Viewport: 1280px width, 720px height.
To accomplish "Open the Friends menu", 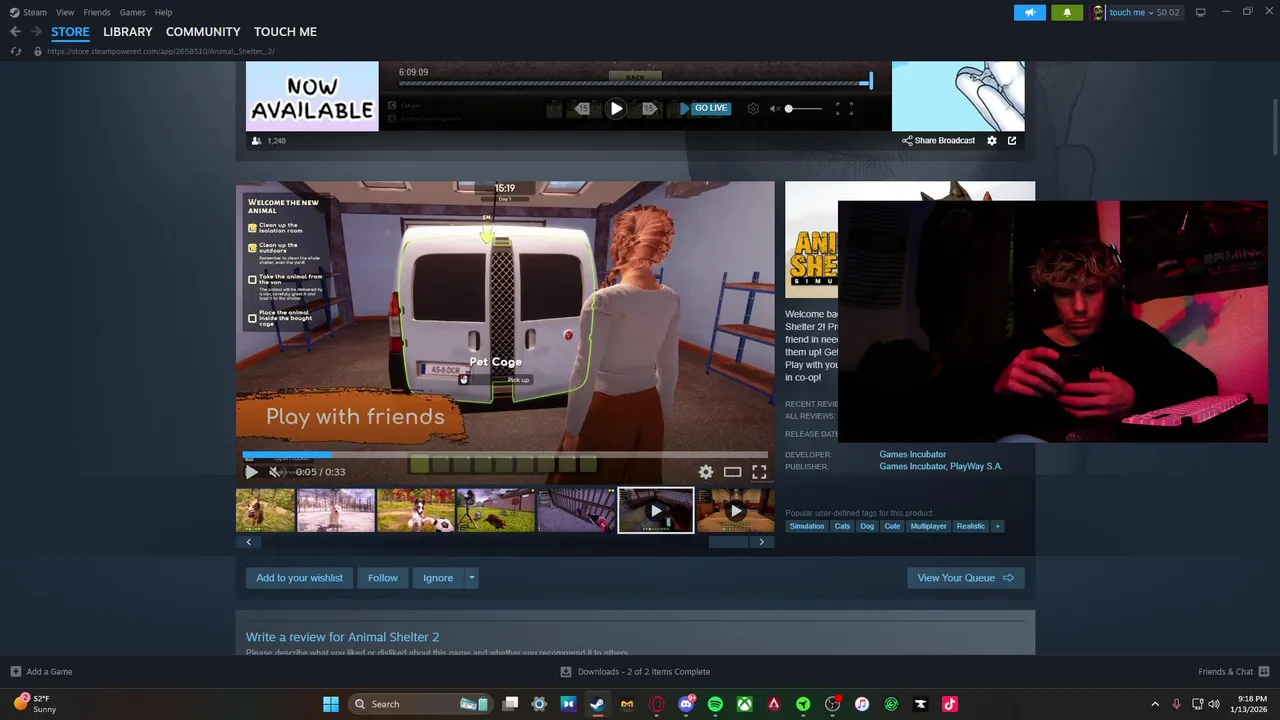I will pyautogui.click(x=97, y=12).
